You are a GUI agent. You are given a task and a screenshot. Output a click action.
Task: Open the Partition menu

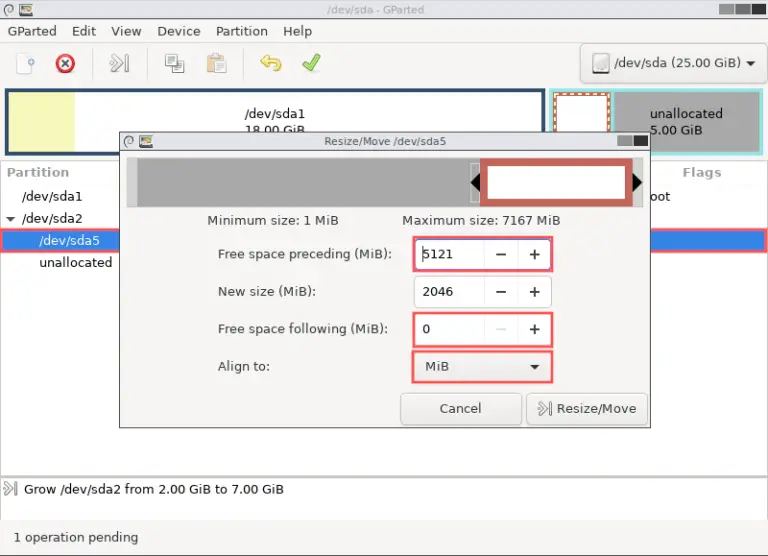point(242,31)
